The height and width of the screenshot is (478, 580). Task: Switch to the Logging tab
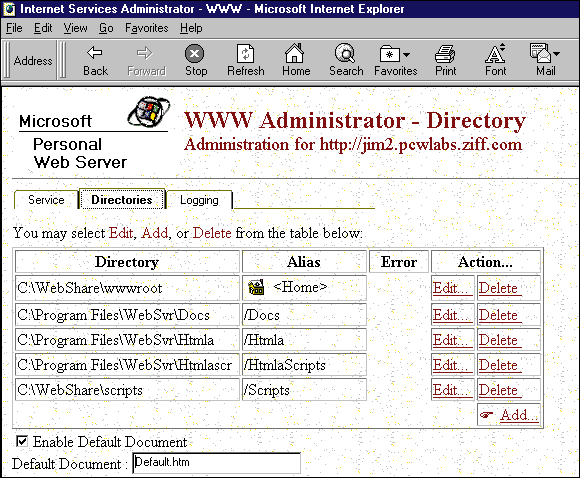coord(199,200)
